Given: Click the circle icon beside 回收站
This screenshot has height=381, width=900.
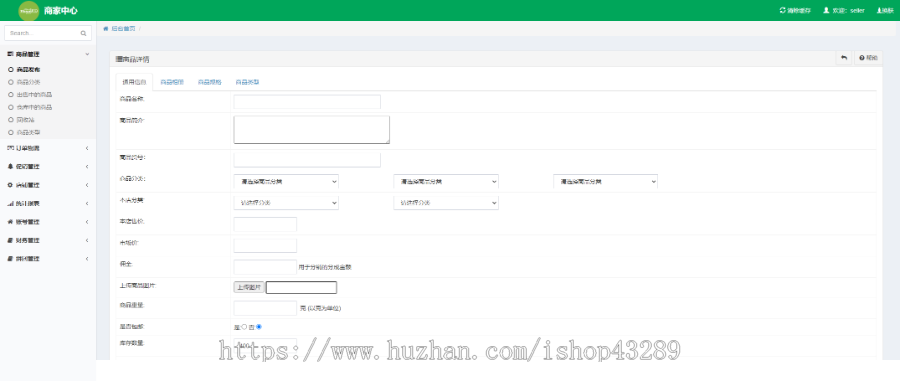Looking at the screenshot, I should pos(11,120).
